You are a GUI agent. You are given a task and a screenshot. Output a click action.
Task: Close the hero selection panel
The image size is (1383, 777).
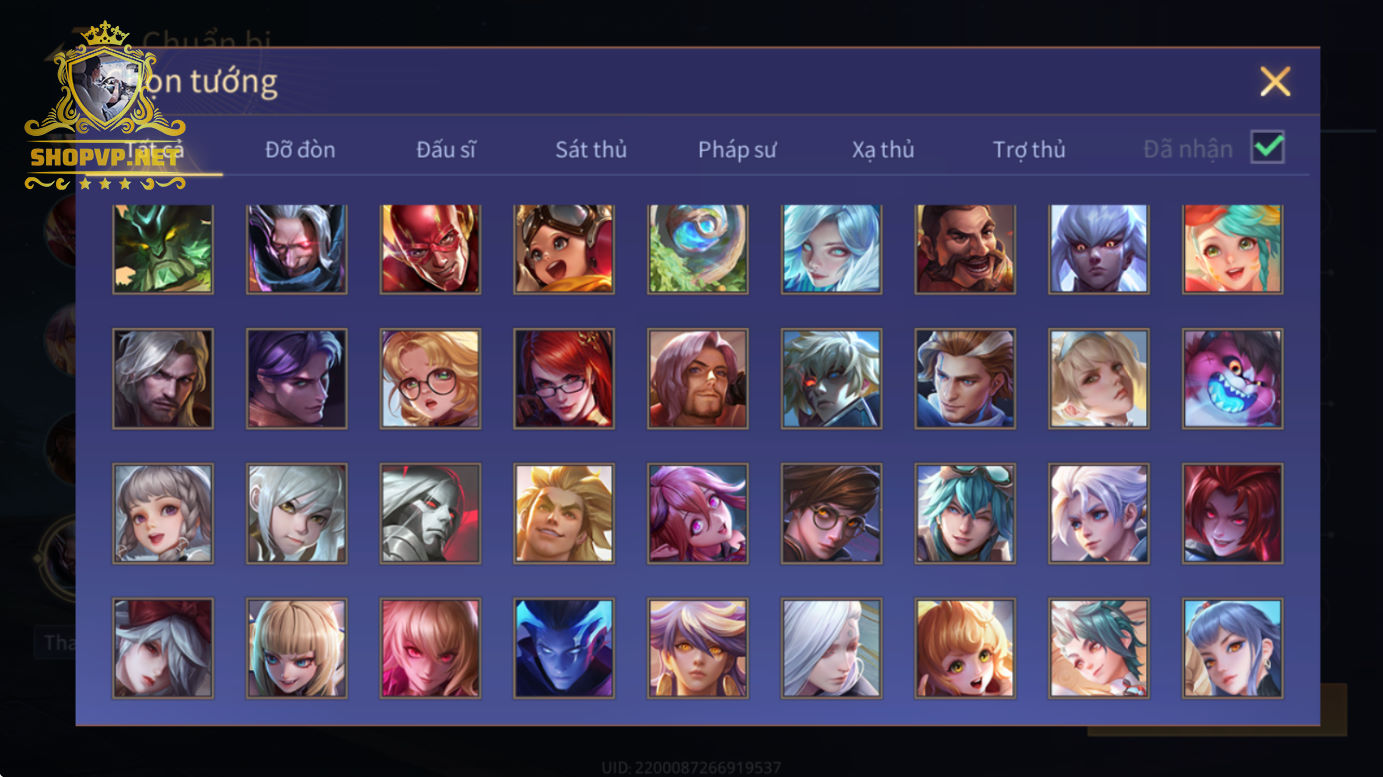(1275, 81)
